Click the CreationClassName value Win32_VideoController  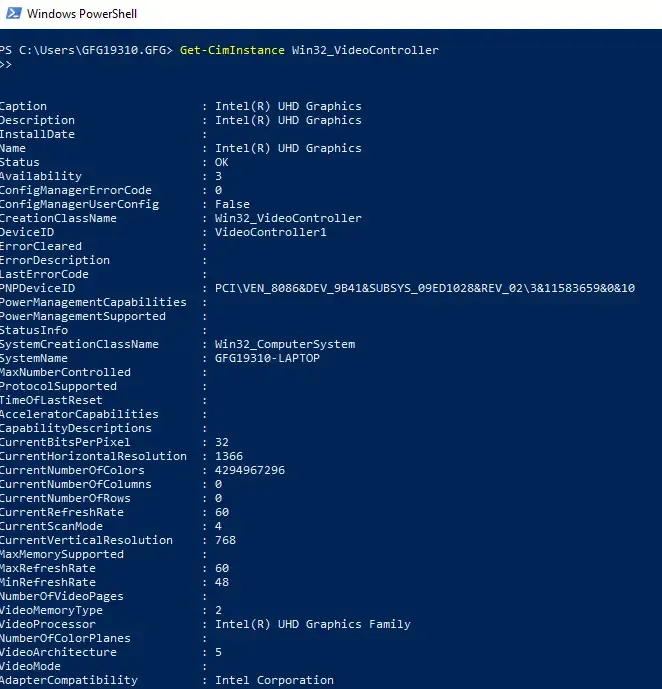click(x=288, y=218)
